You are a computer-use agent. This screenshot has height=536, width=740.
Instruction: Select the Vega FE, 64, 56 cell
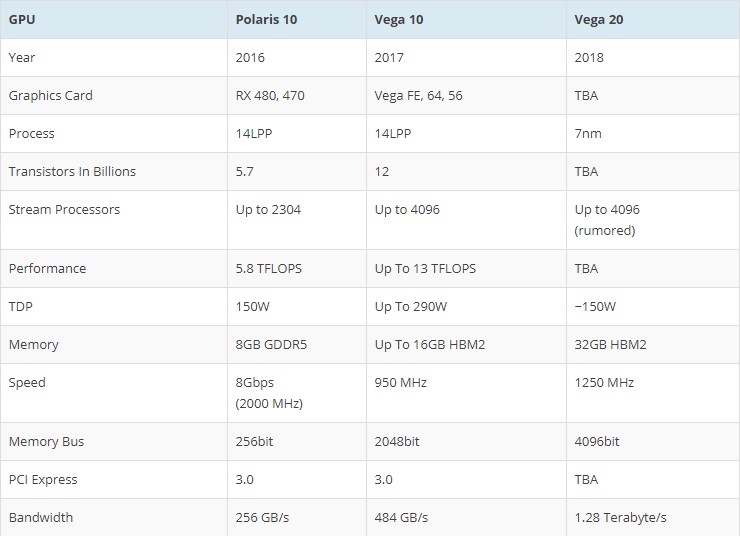418,96
